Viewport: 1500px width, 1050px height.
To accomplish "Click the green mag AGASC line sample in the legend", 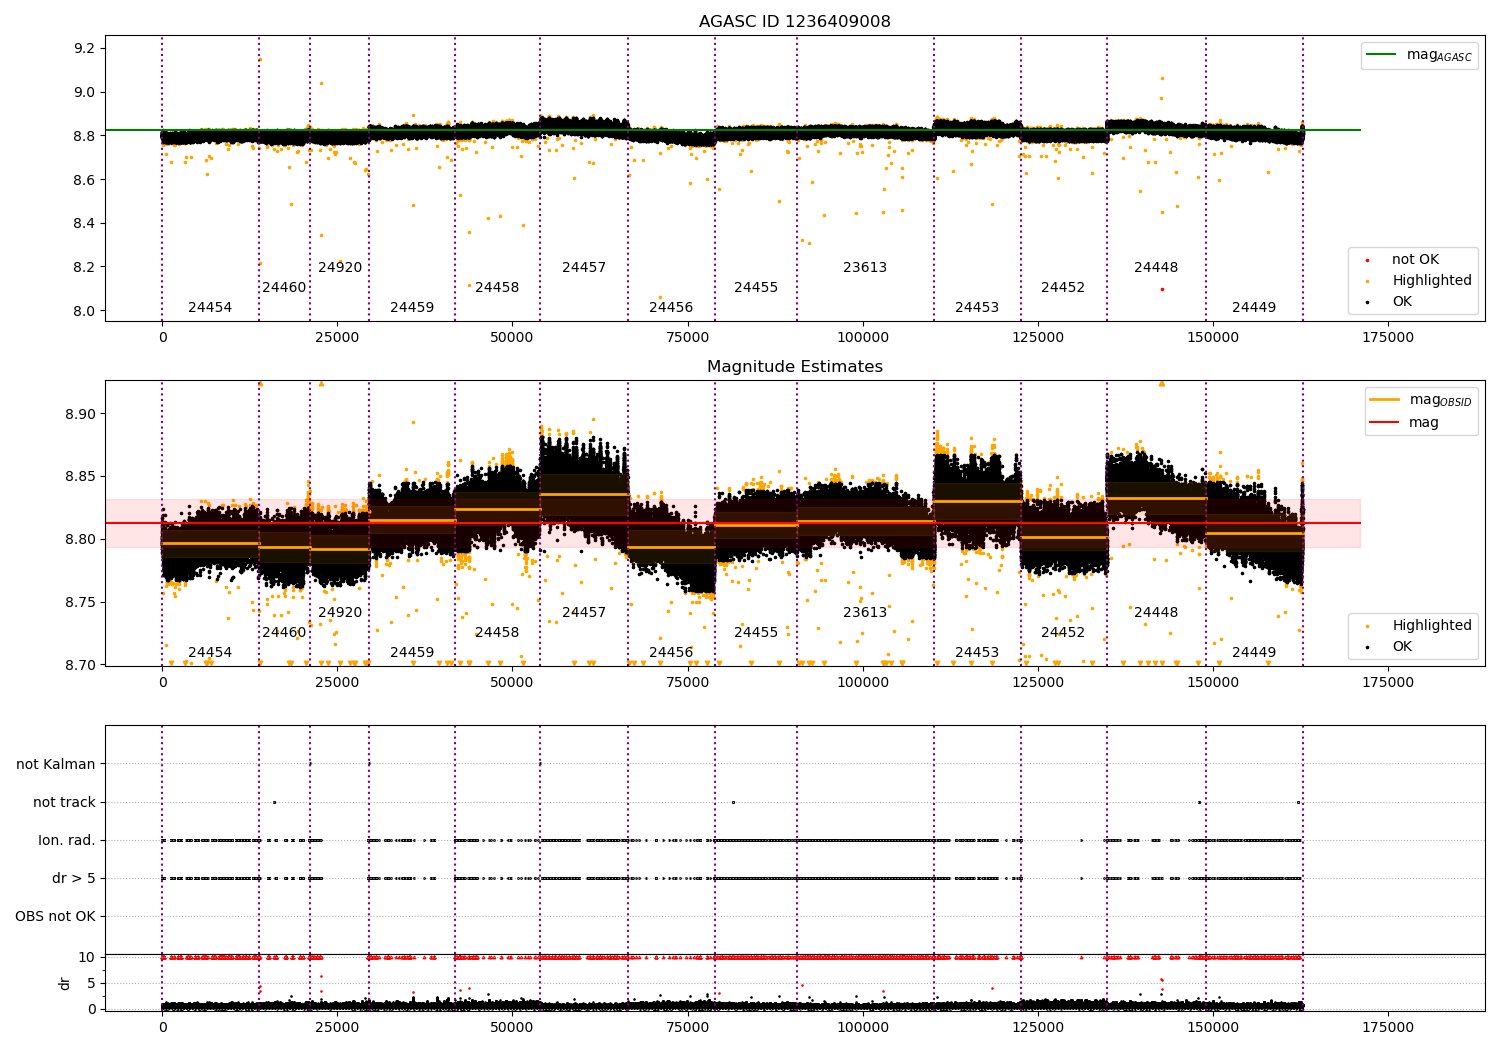I will (x=1382, y=54).
